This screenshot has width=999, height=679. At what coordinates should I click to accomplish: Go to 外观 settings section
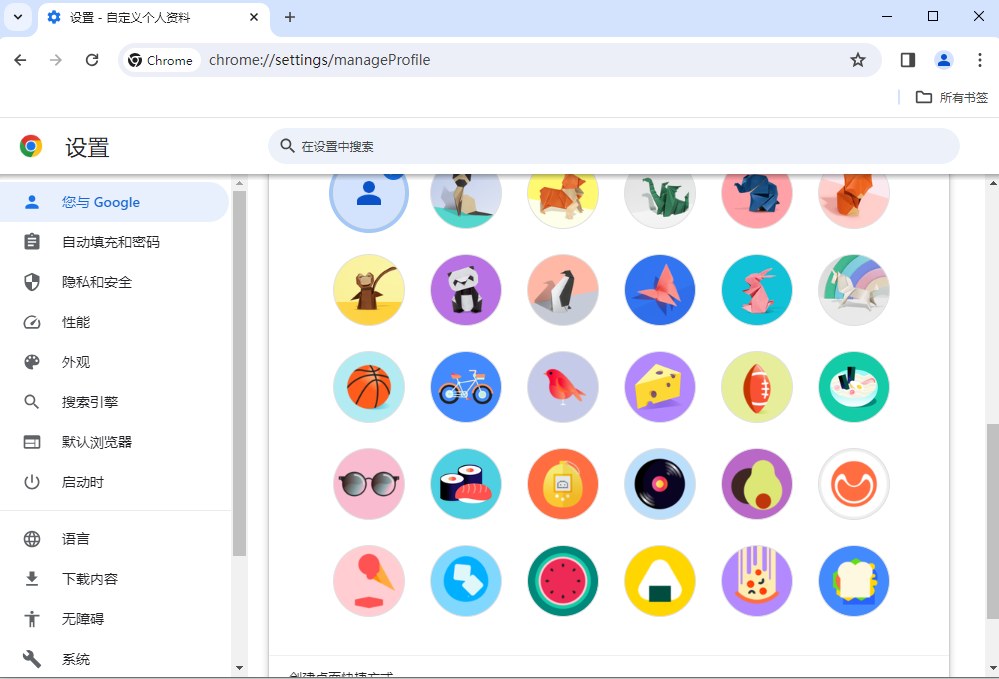coord(76,362)
